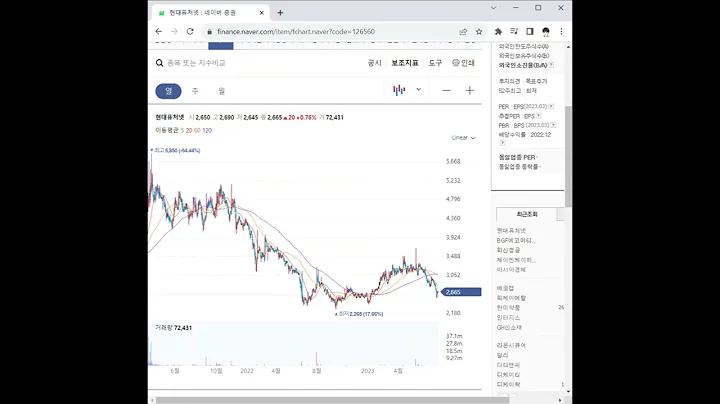The height and width of the screenshot is (404, 720).
Task: Click the 동일업종 PER link
Action: [x=517, y=157]
